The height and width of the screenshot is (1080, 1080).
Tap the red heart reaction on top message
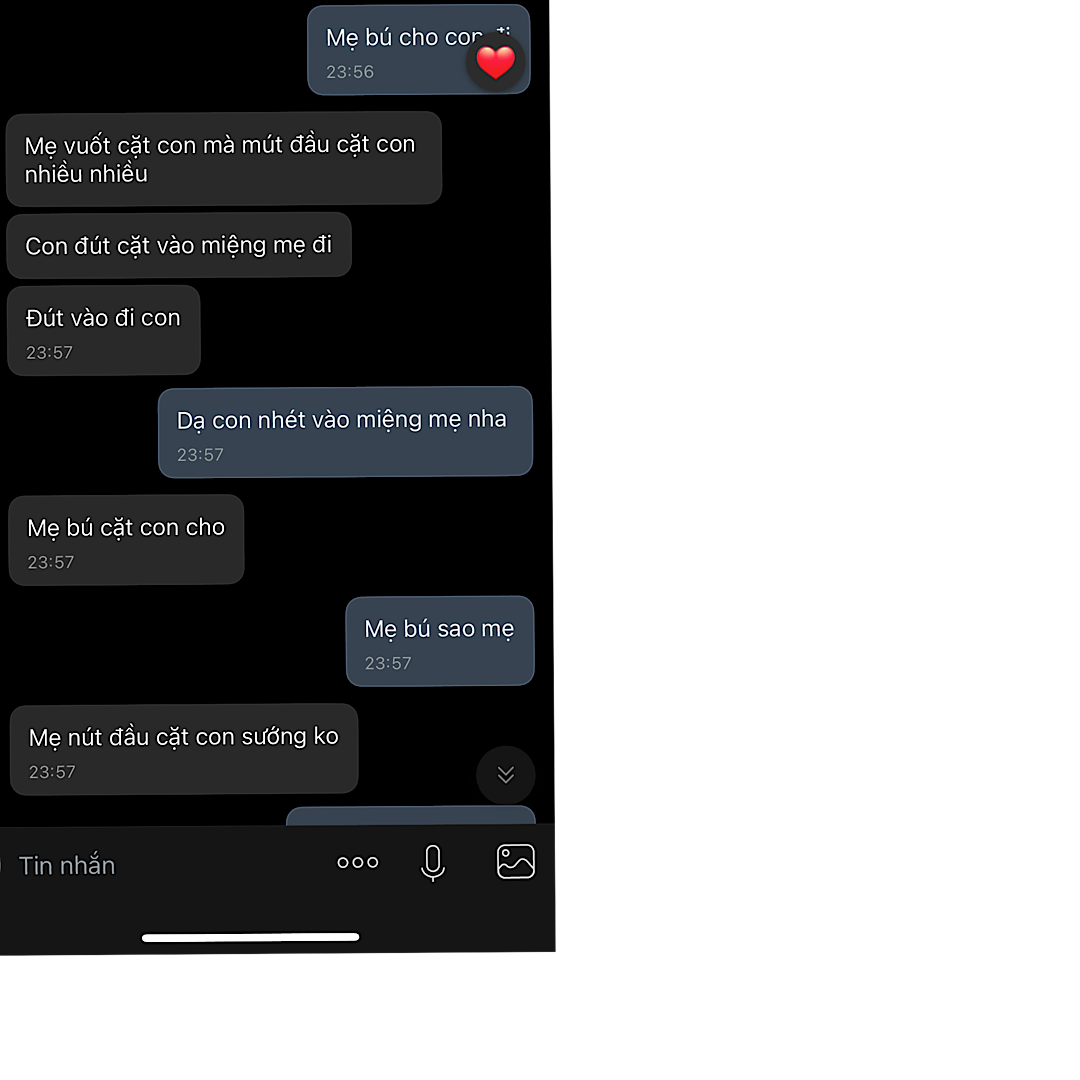495,63
